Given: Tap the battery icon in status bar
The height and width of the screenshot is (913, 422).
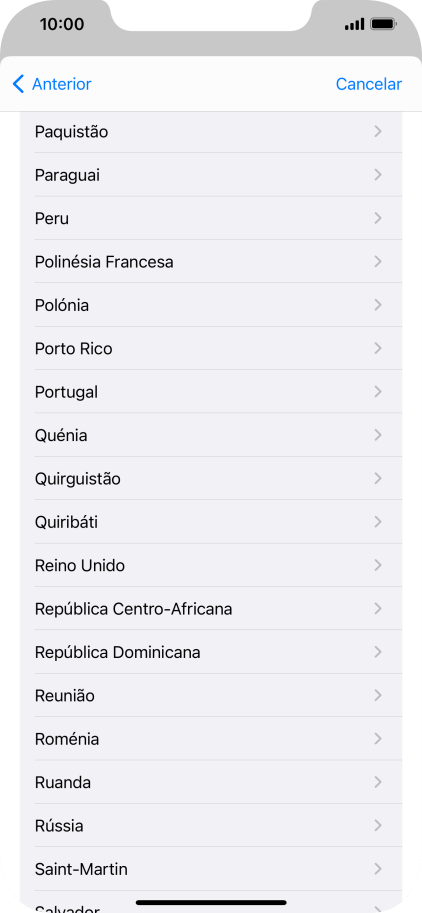Looking at the screenshot, I should (x=384, y=24).
